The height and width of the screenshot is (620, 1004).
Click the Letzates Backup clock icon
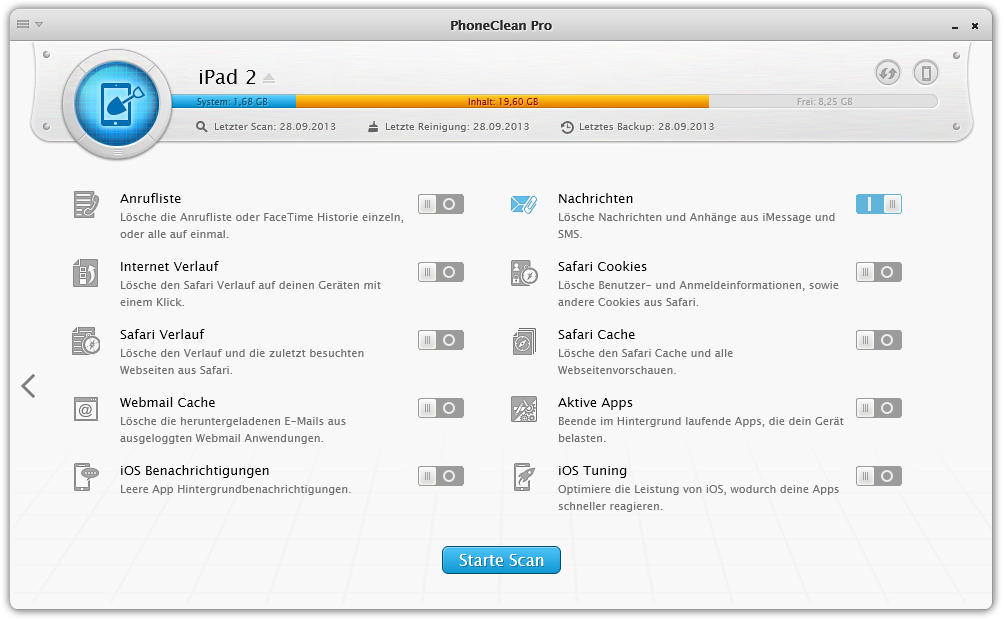[x=567, y=127]
